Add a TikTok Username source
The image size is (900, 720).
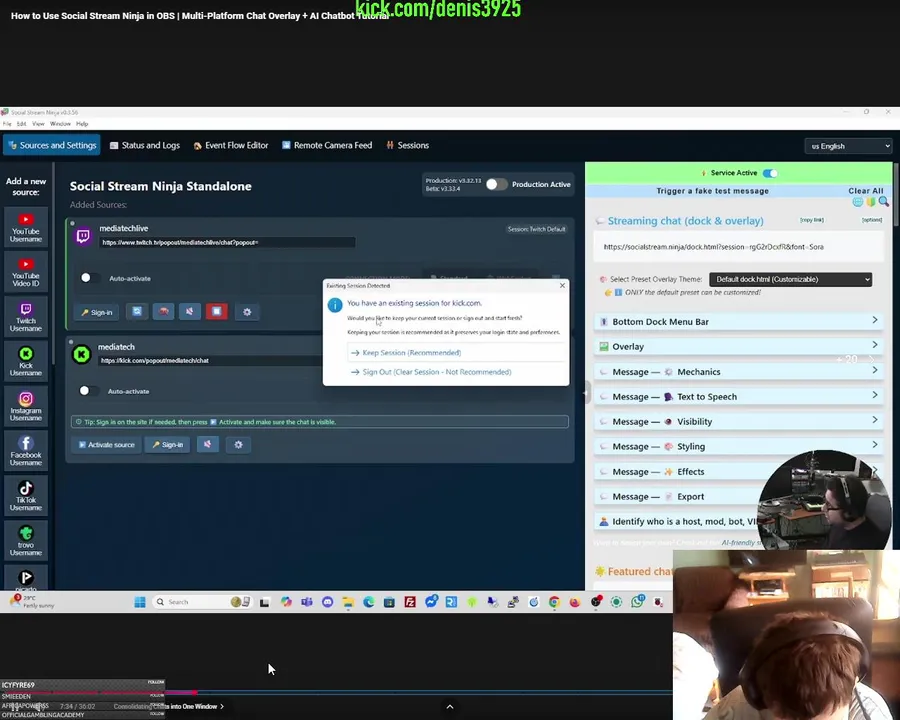[x=26, y=496]
